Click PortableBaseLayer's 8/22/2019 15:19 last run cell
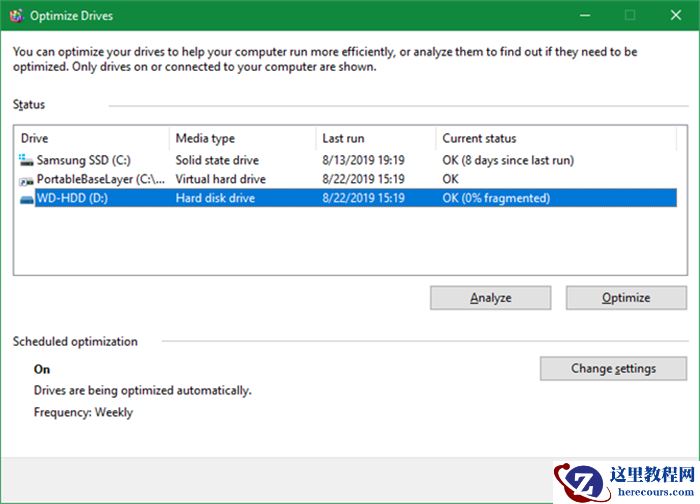The image size is (700, 504). [x=363, y=179]
